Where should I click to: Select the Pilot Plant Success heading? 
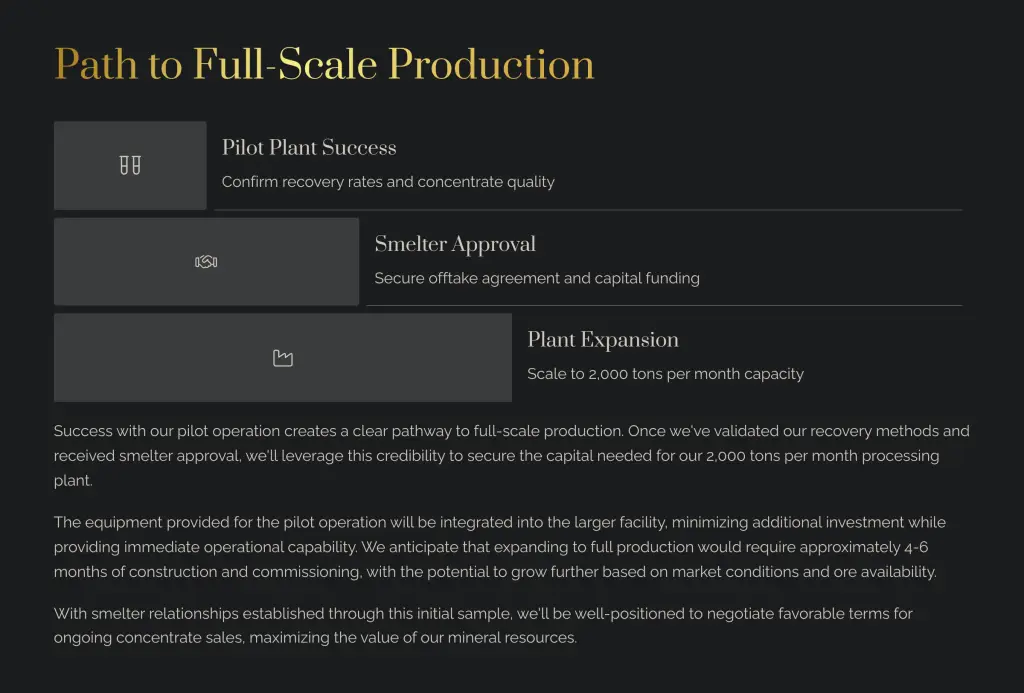tap(309, 148)
